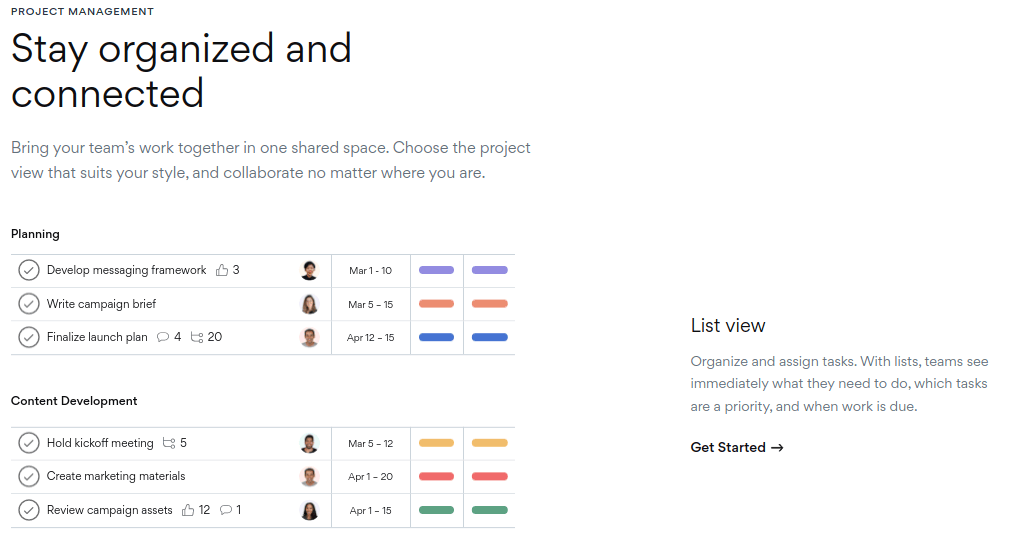This screenshot has width=1024, height=548.
Task: Select first orange tag in Write campaign brief row
Action: pyautogui.click(x=436, y=304)
